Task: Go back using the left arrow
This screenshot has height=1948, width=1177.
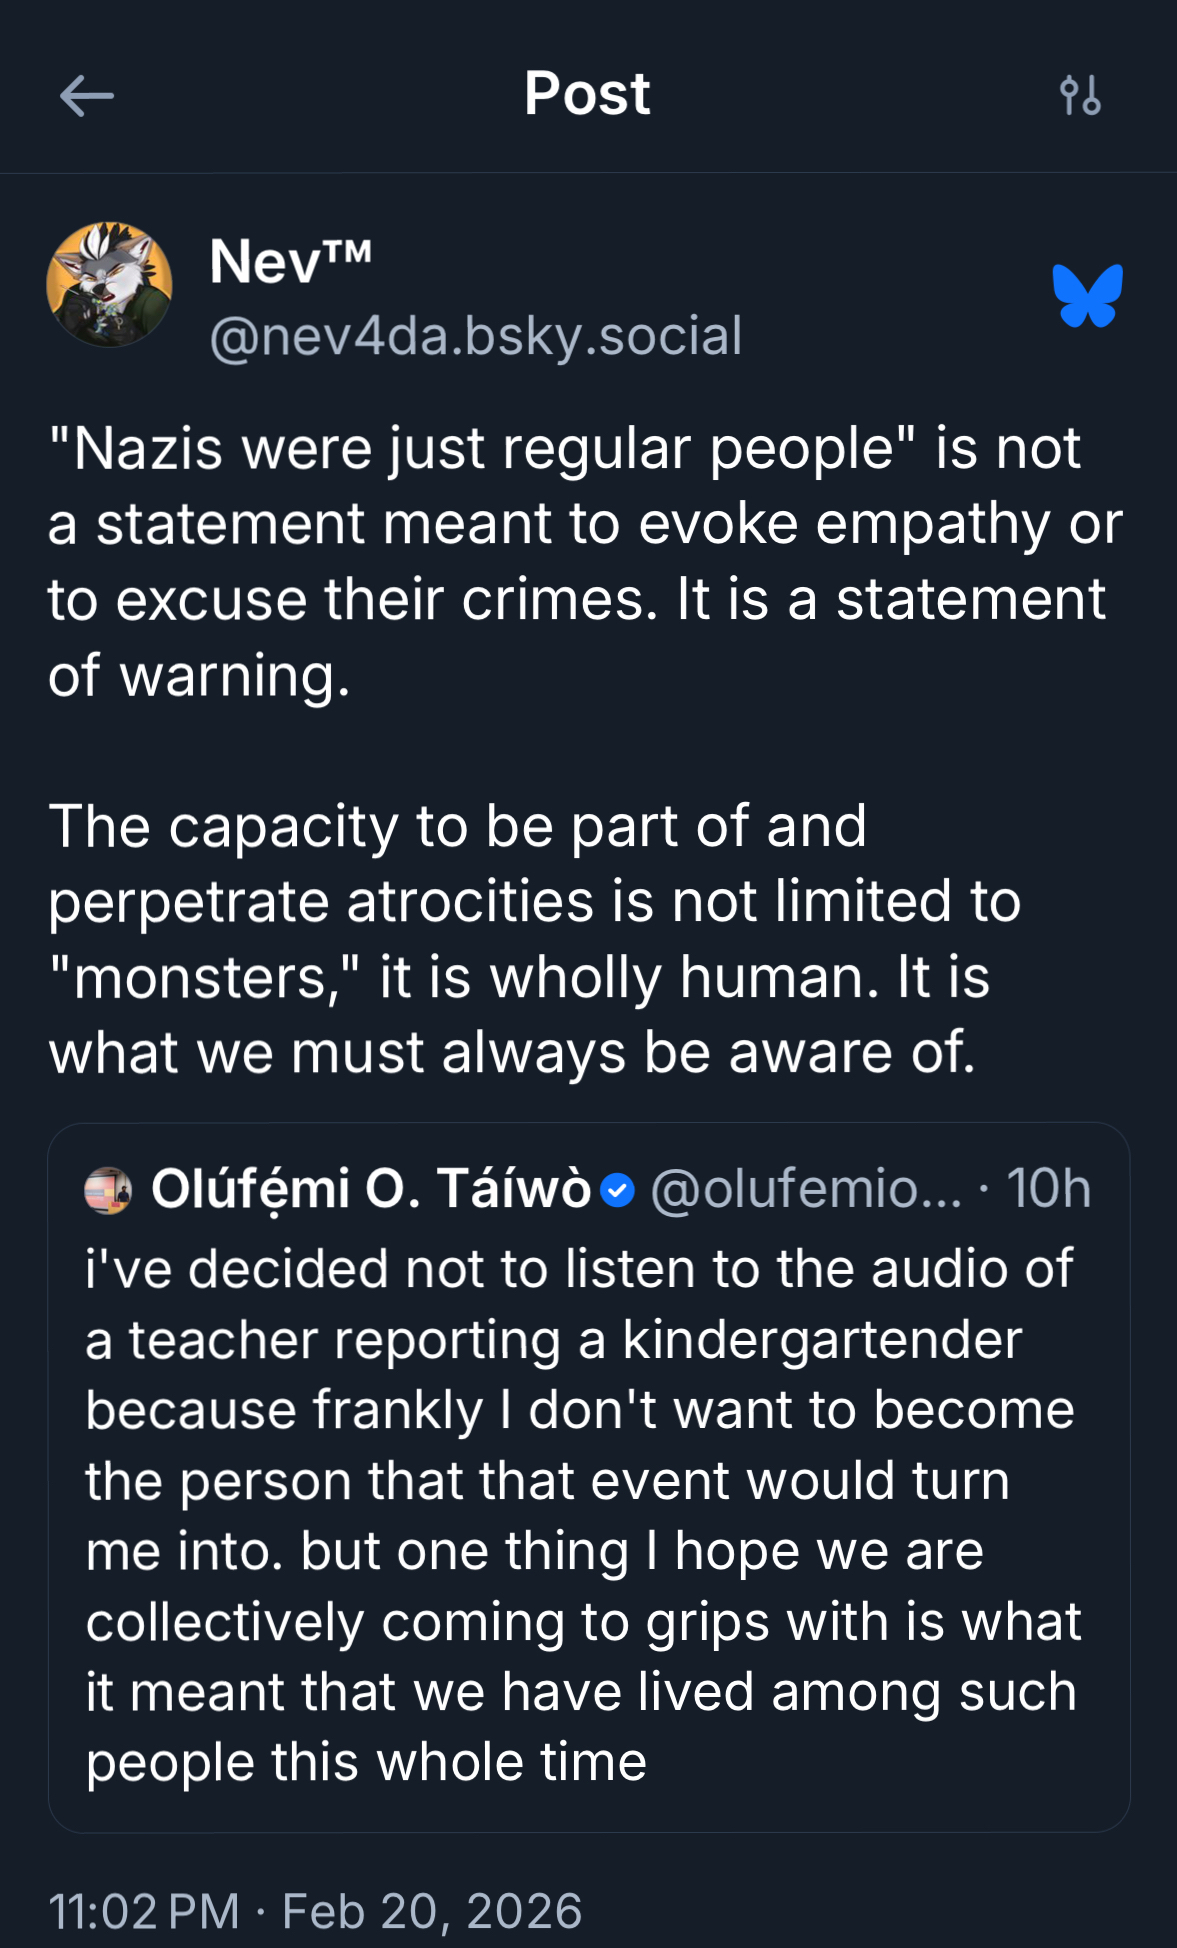Action: 86,96
